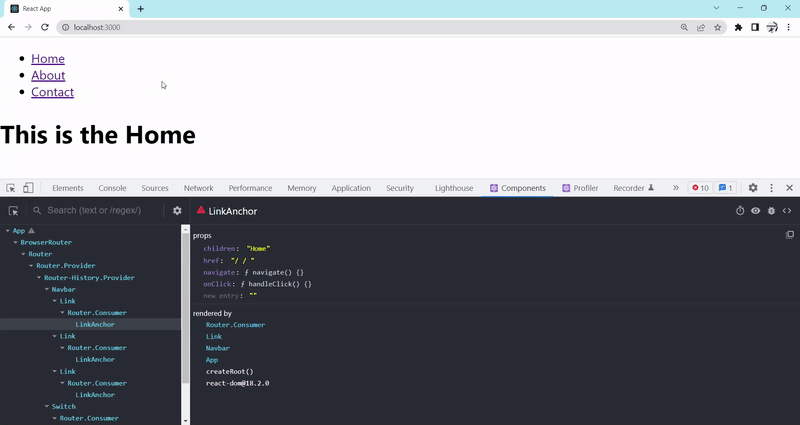Screen dimensions: 800x425
Task: Open the Lighthouse tab
Action: click(454, 188)
